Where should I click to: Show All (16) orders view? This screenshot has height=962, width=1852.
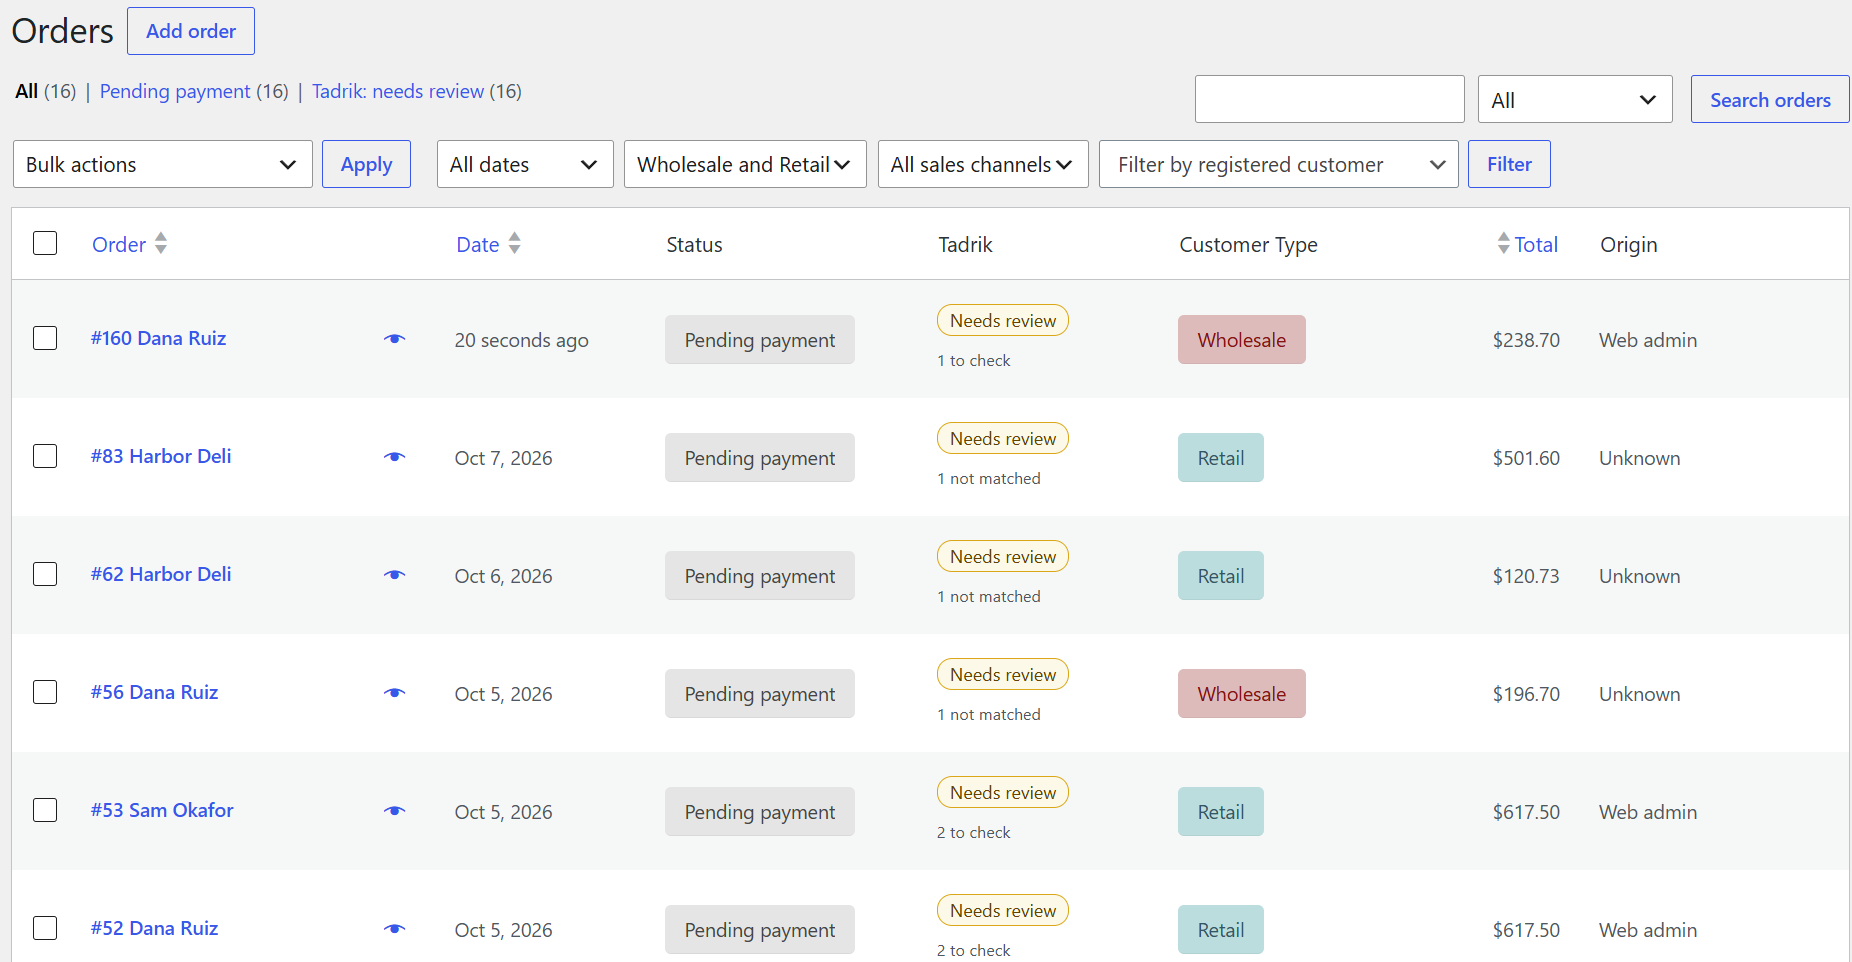point(46,91)
